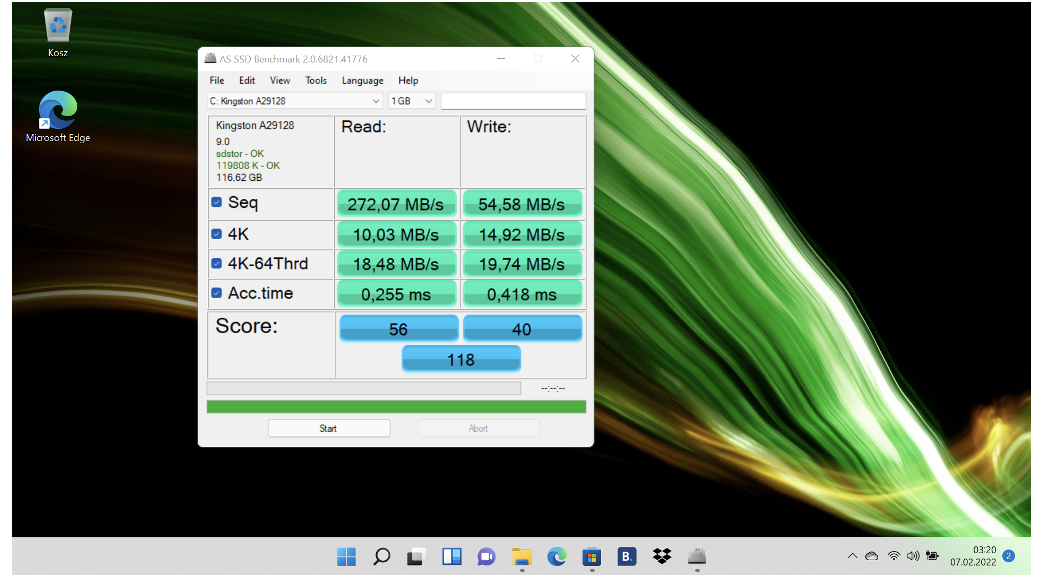The image size is (1044, 586).
Task: Click the OneDrive cloud tray icon
Action: click(x=872, y=556)
